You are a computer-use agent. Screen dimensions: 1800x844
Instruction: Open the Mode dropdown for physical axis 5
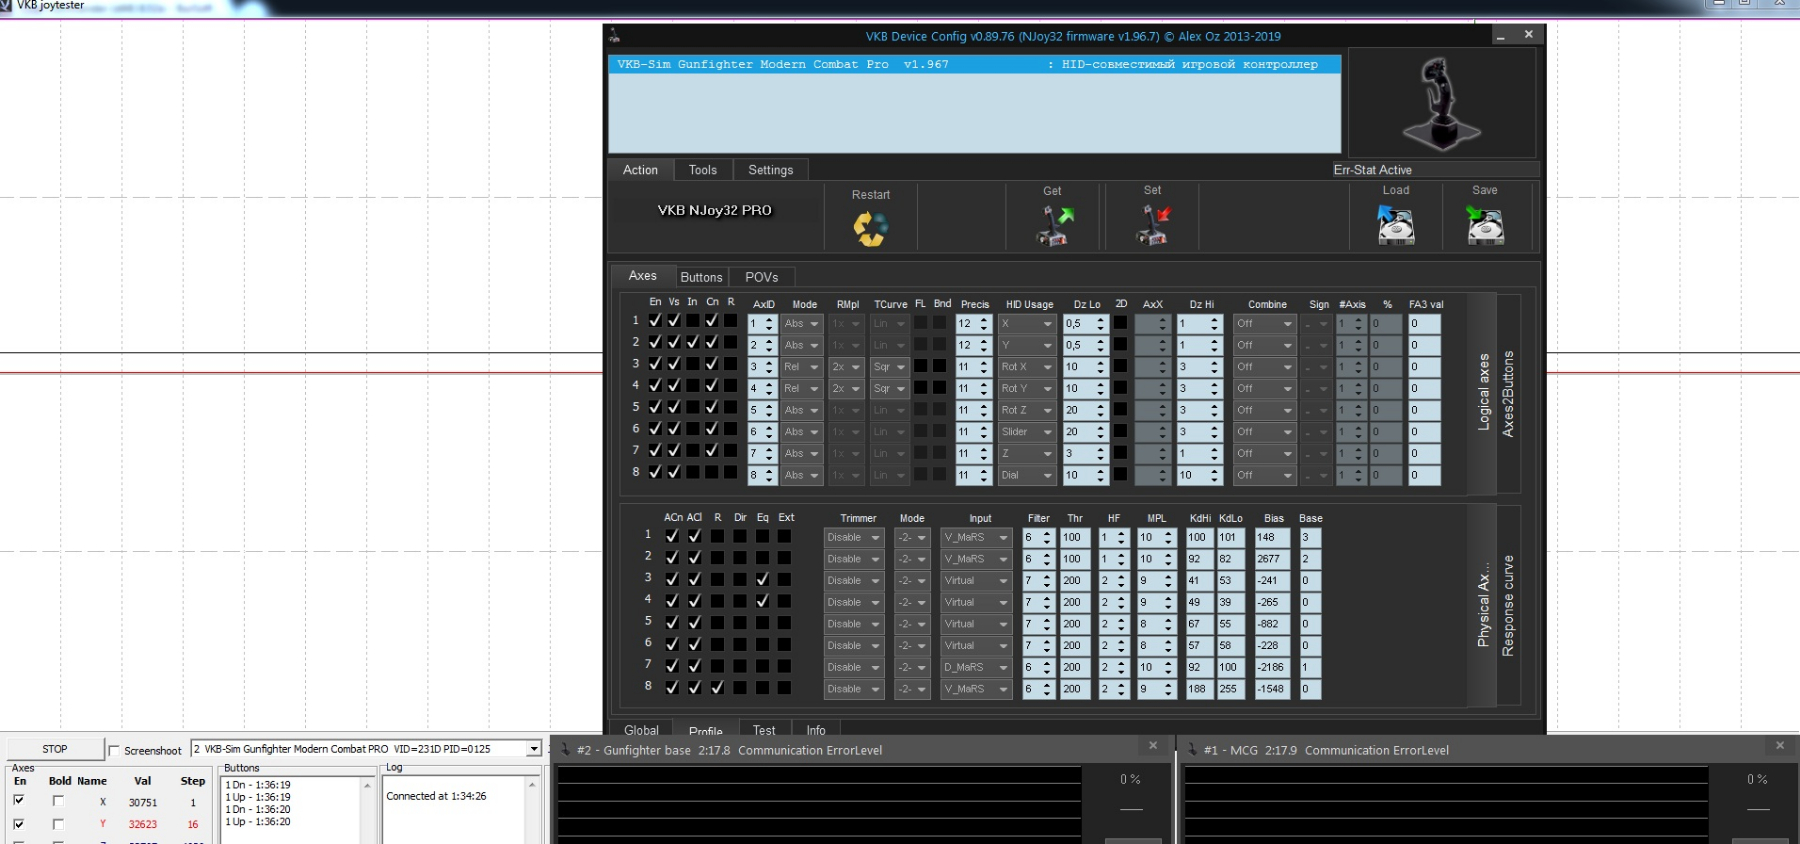pos(912,624)
